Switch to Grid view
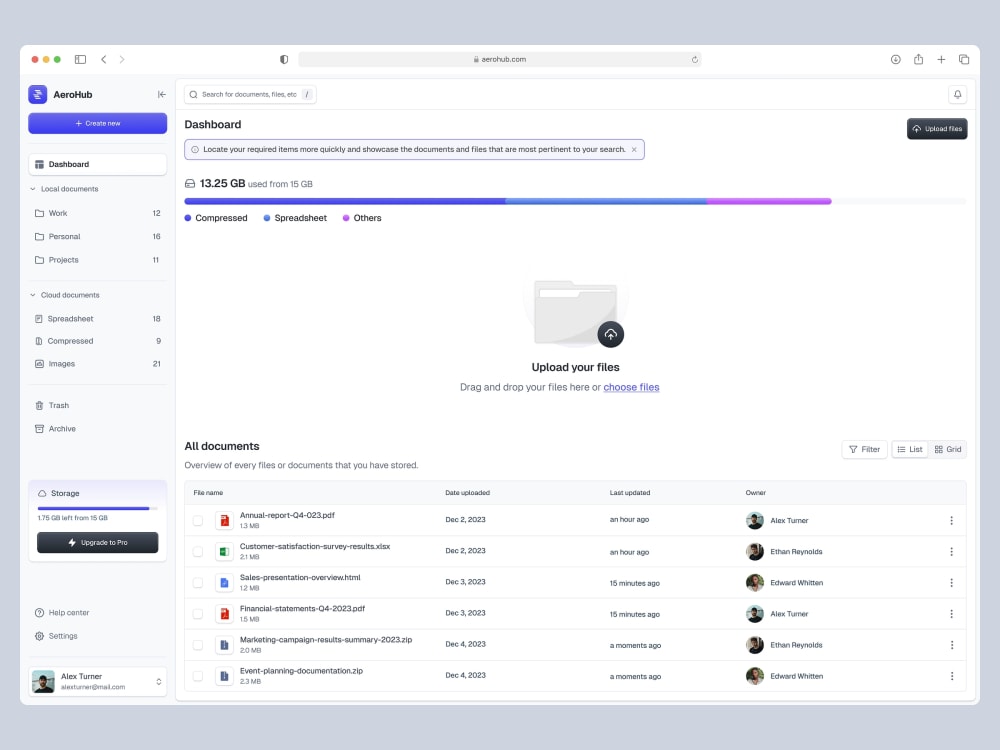Viewport: 1000px width, 750px height. tap(947, 449)
